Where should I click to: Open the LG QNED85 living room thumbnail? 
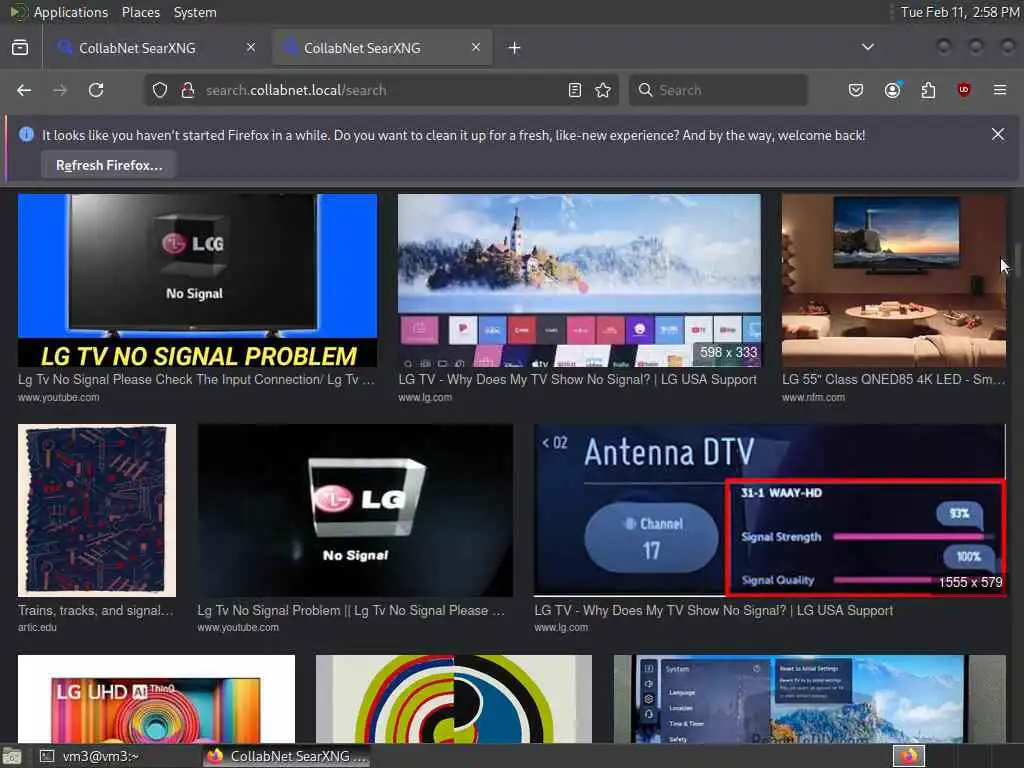click(x=893, y=280)
